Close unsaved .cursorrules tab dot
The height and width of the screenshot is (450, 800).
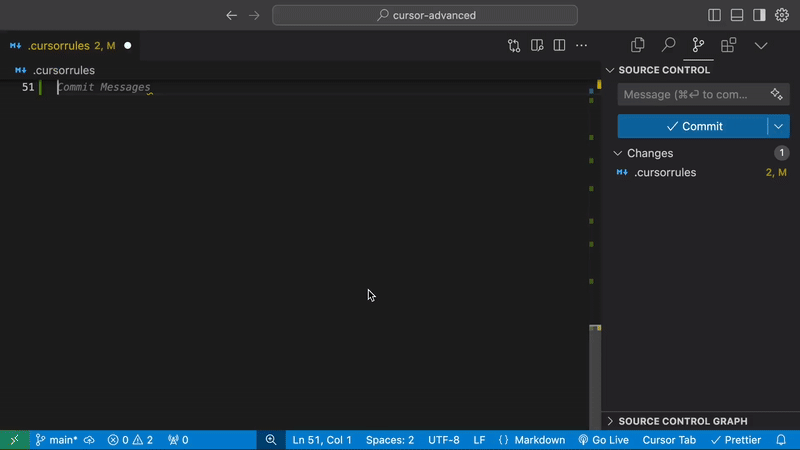point(128,46)
